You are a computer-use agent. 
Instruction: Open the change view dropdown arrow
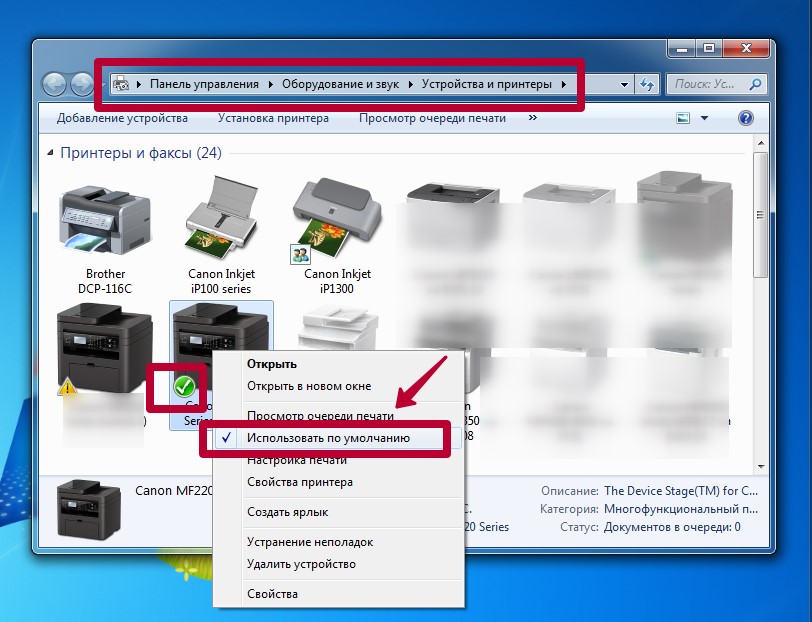704,118
